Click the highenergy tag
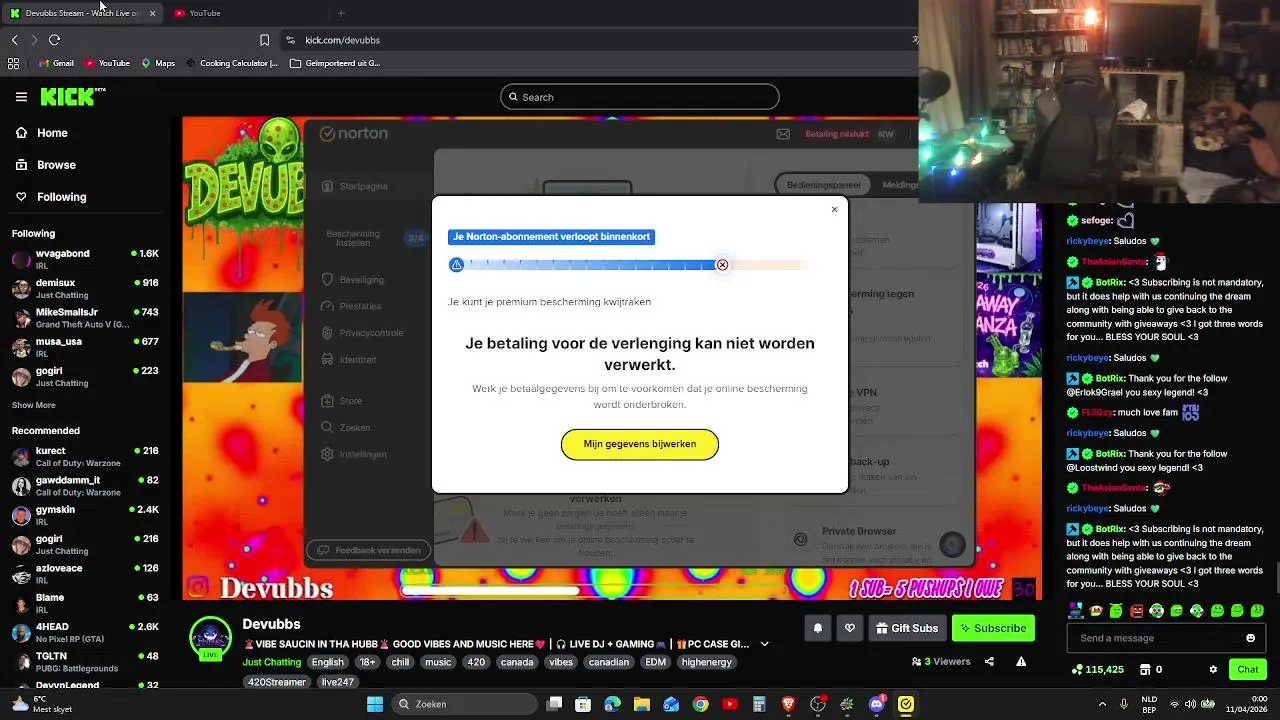 click(706, 662)
